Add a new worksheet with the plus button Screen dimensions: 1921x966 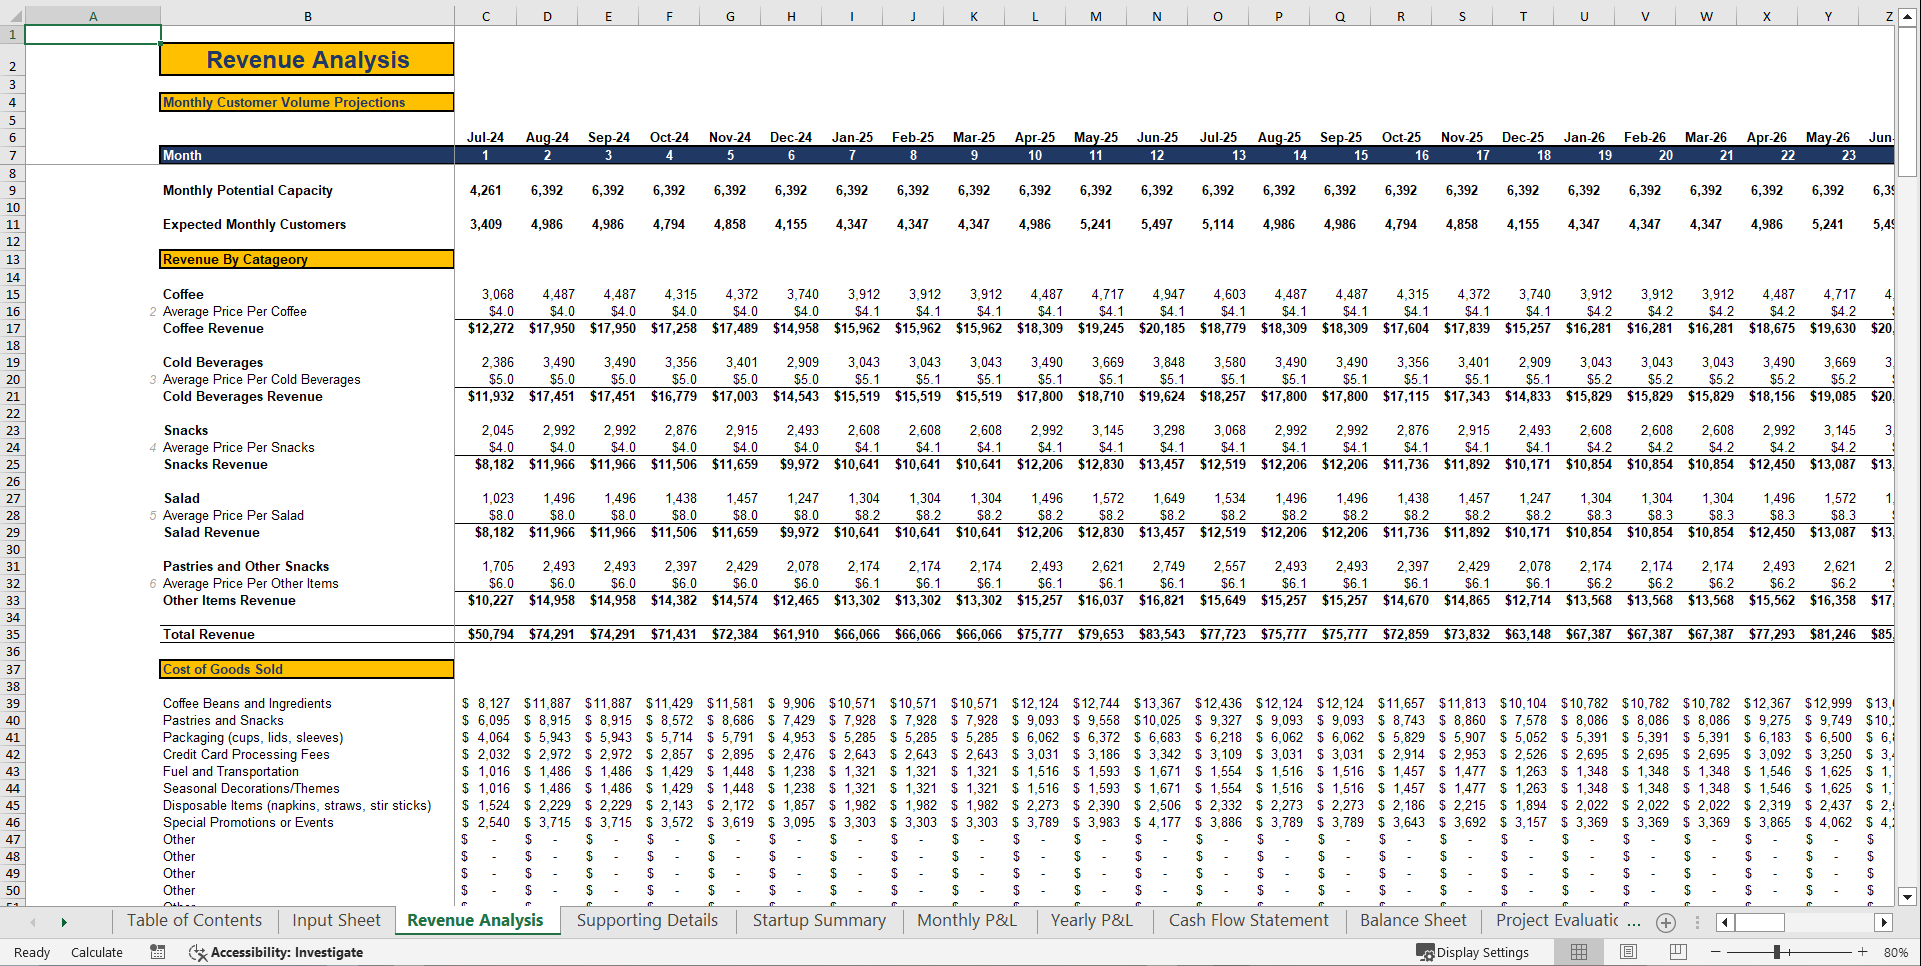click(x=1665, y=922)
